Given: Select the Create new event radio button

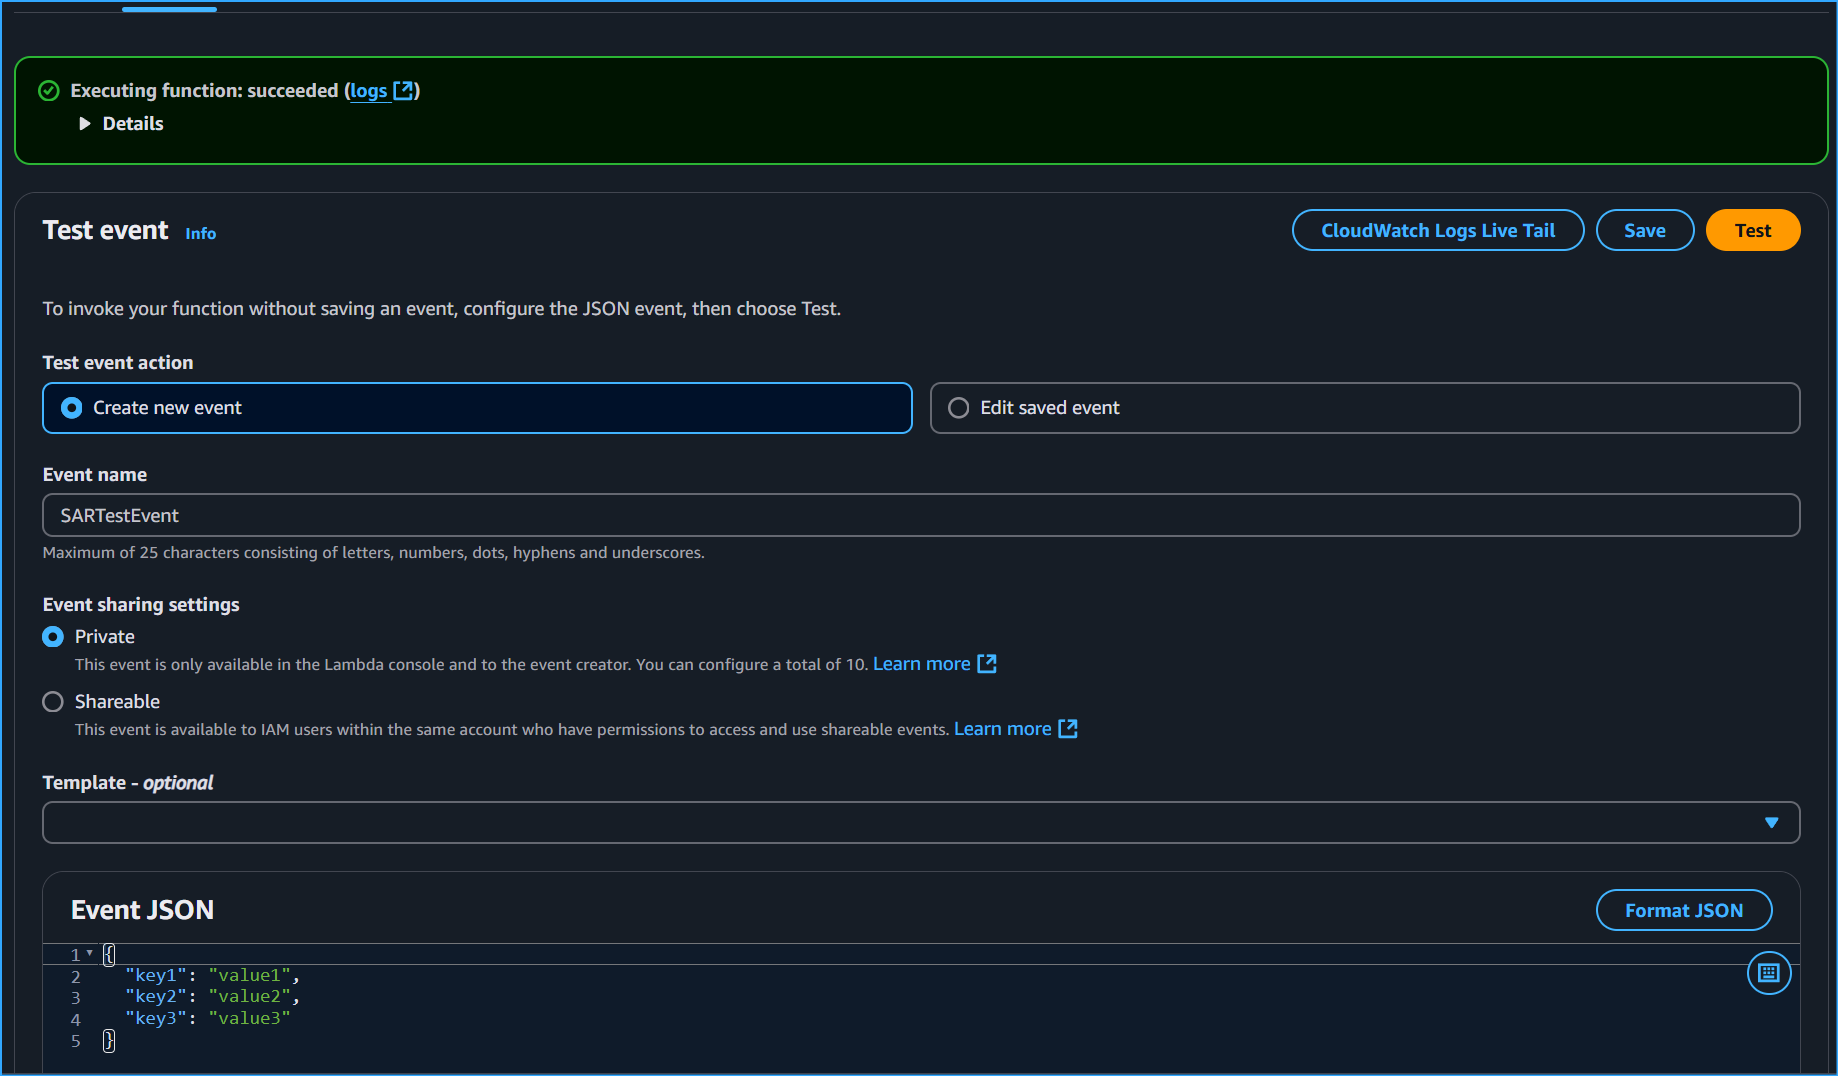Looking at the screenshot, I should [71, 407].
